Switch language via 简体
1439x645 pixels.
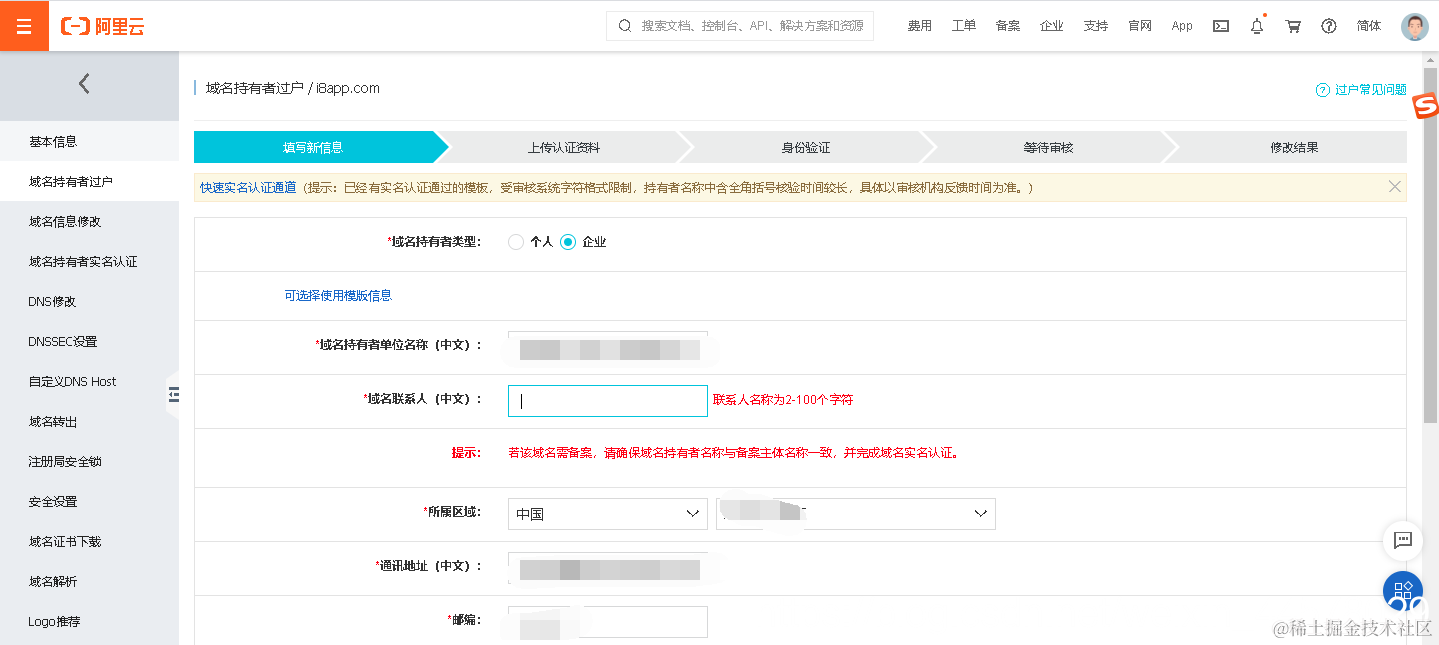[x=1369, y=26]
